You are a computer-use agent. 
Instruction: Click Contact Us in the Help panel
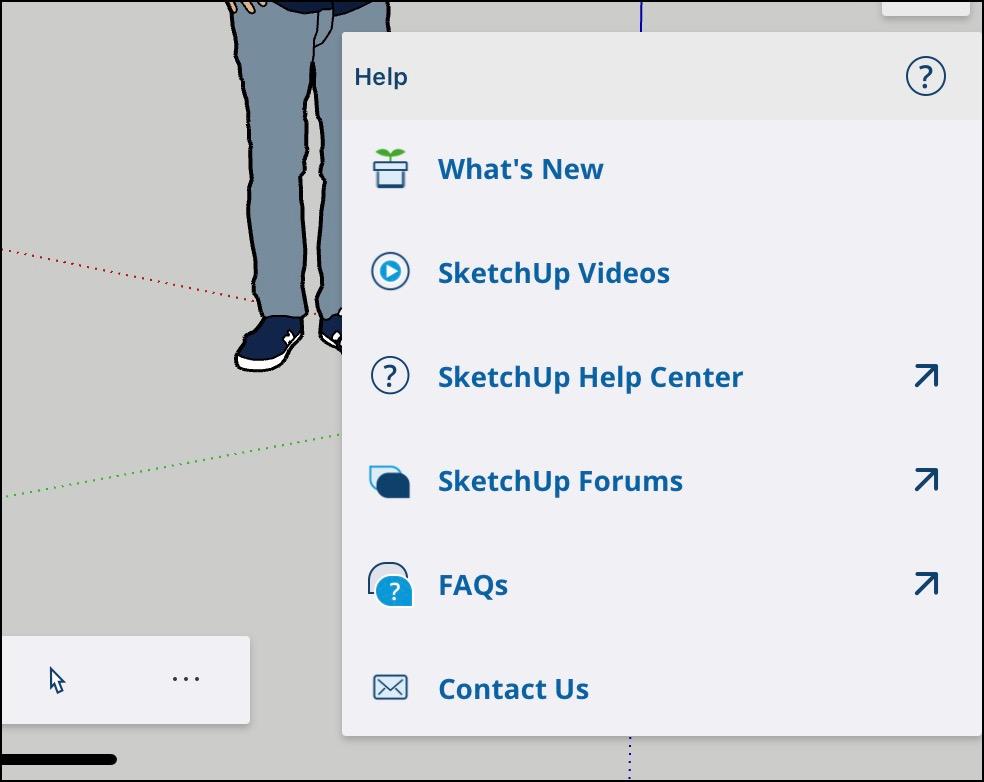coord(513,688)
